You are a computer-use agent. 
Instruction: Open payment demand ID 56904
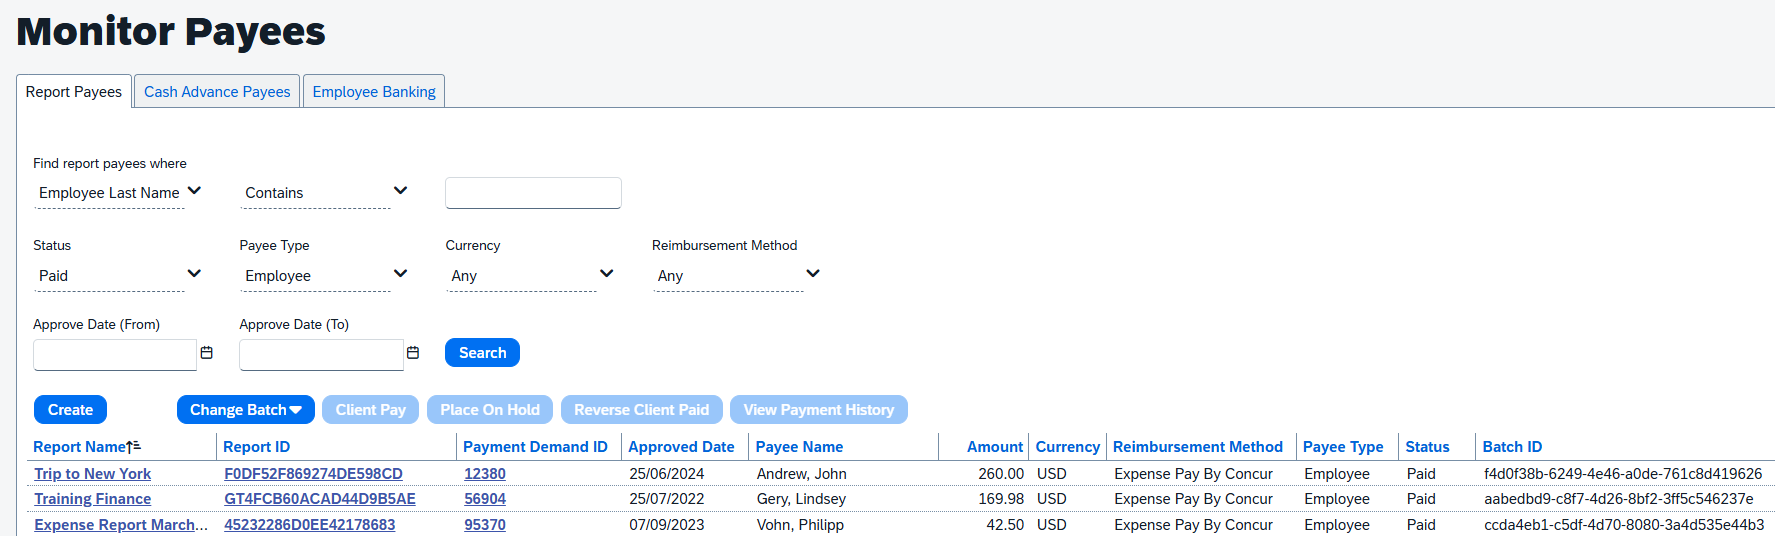[x=485, y=499]
